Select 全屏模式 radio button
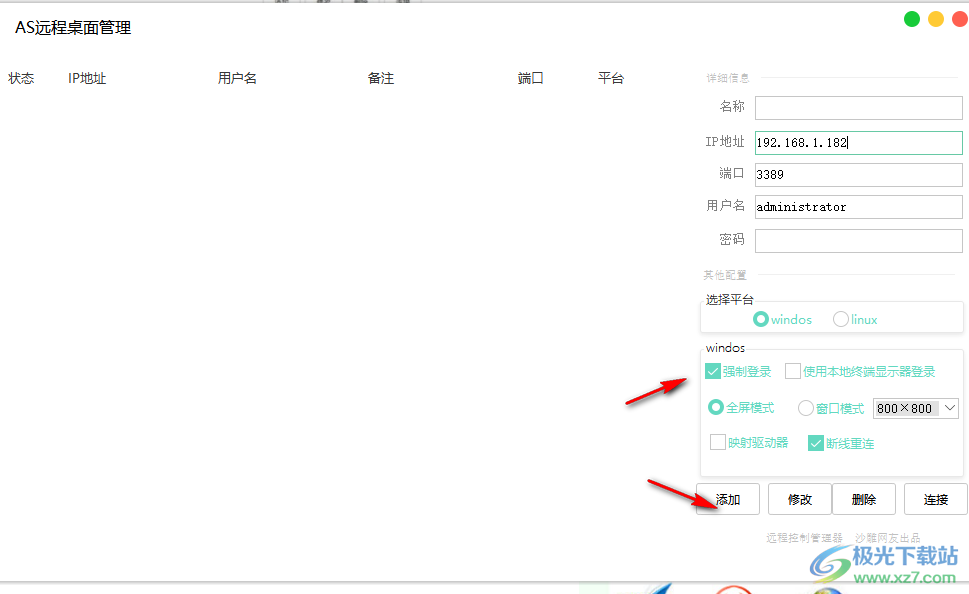 pyautogui.click(x=716, y=407)
